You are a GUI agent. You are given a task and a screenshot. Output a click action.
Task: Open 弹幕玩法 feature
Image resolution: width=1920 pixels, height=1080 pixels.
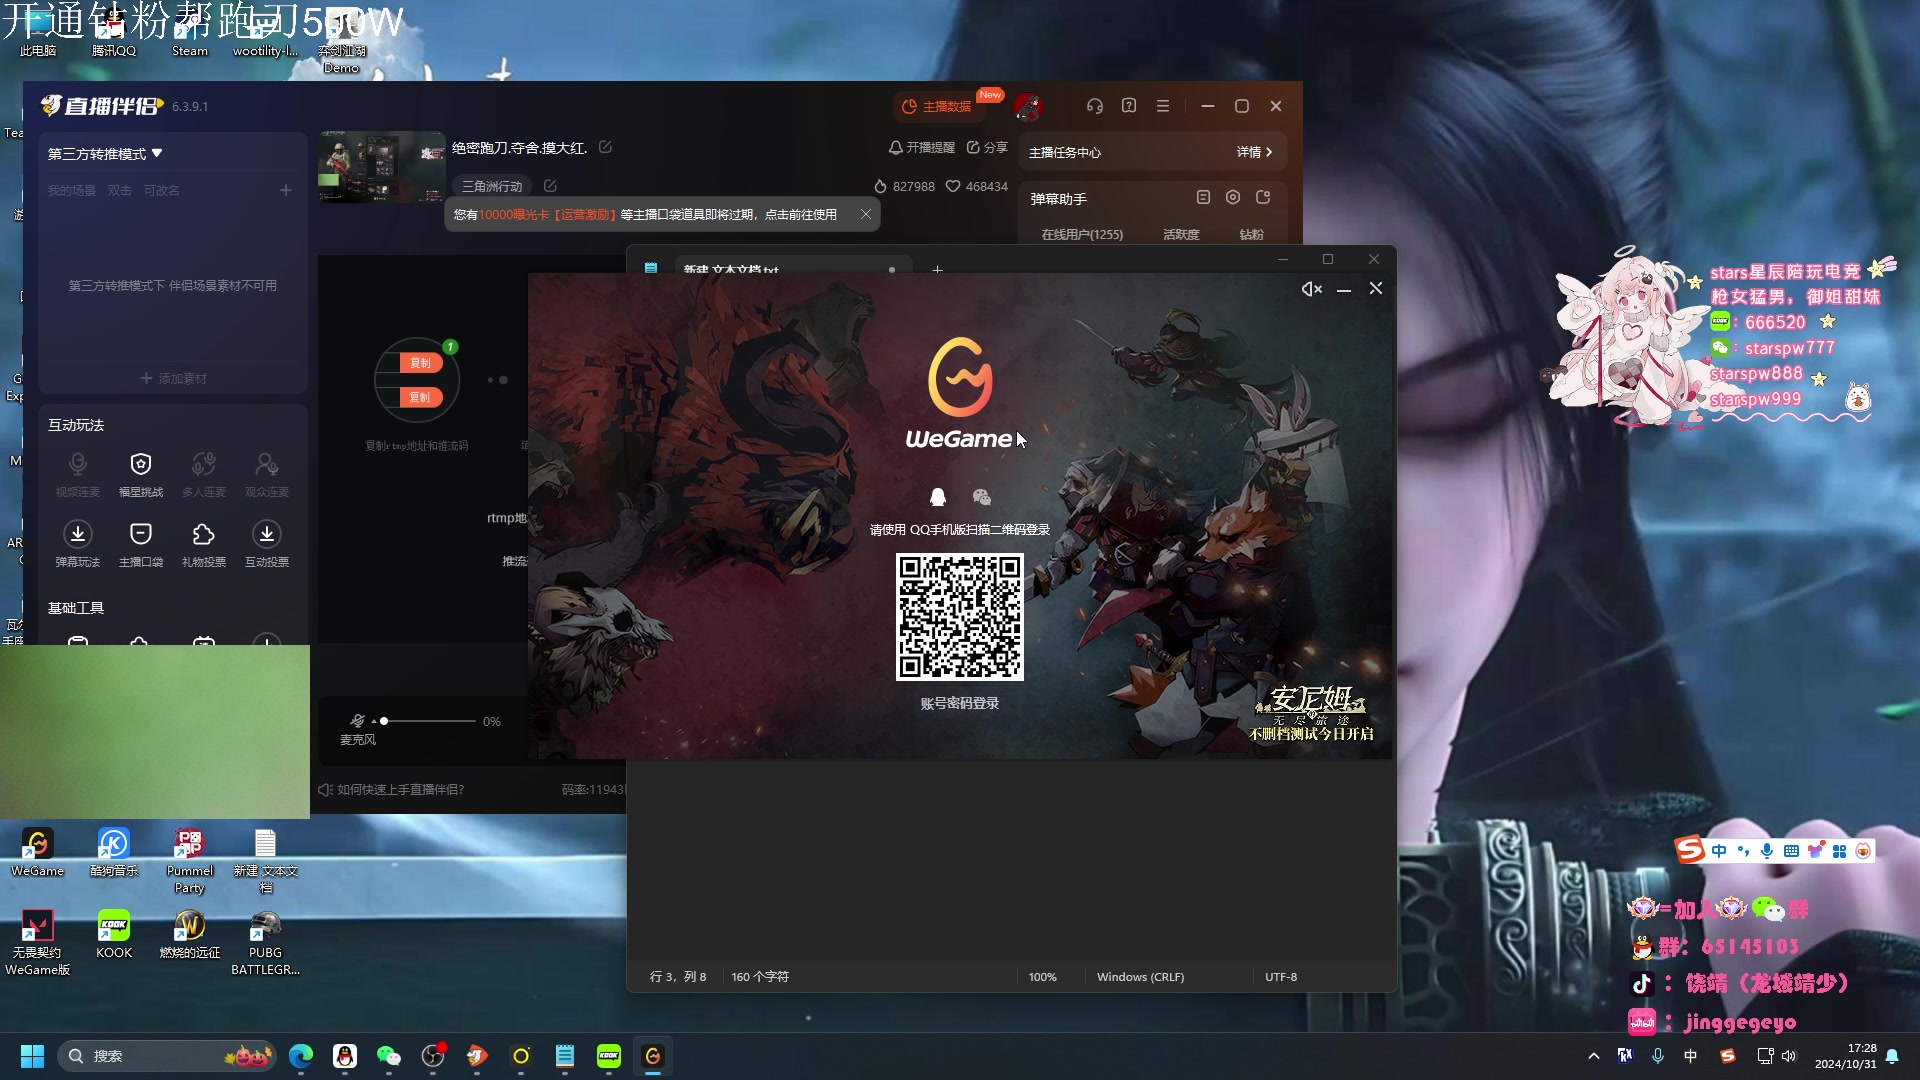click(x=78, y=544)
